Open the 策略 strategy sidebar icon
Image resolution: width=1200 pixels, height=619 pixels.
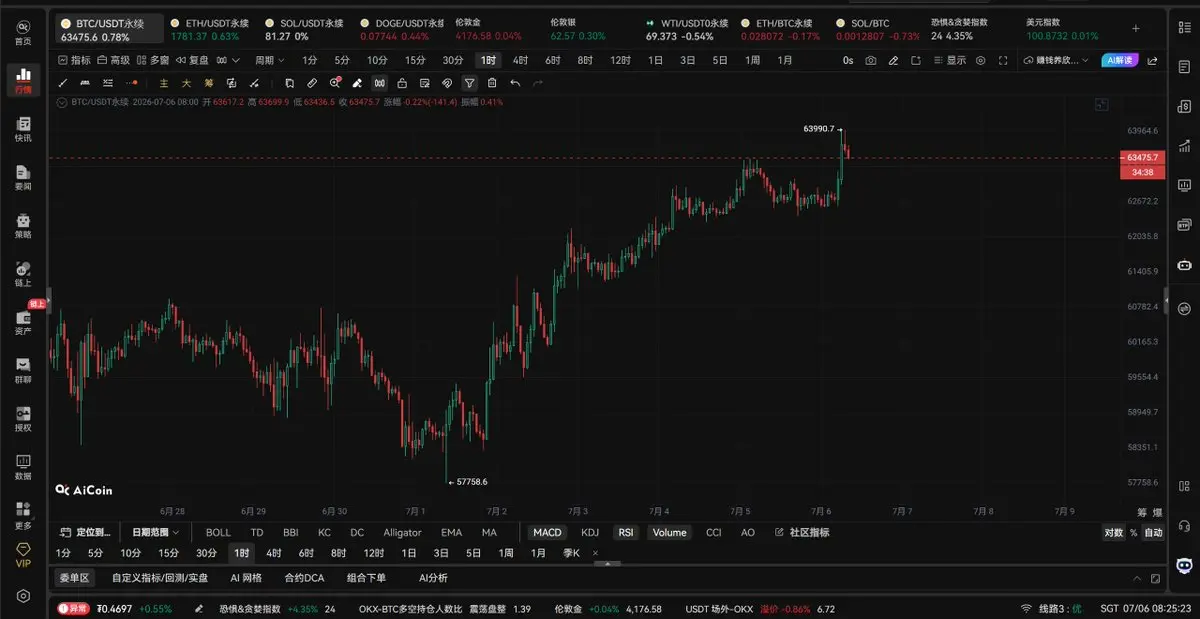tap(23, 225)
